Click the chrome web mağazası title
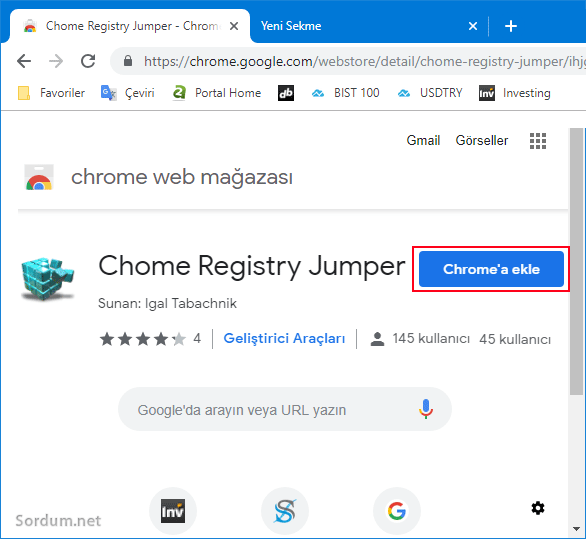Screen dimensions: 586x539 point(182,177)
